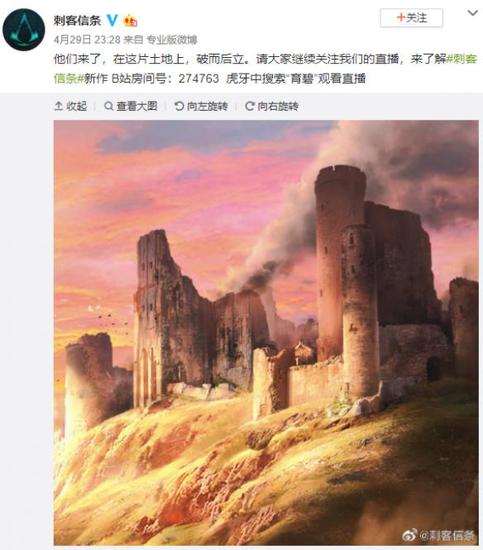Open the 刺客信条 username link

click(x=77, y=20)
